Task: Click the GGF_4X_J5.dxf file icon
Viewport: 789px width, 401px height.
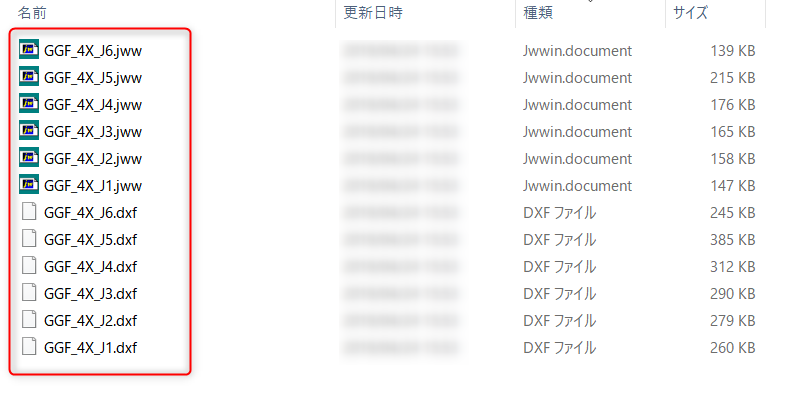Action: [29, 239]
